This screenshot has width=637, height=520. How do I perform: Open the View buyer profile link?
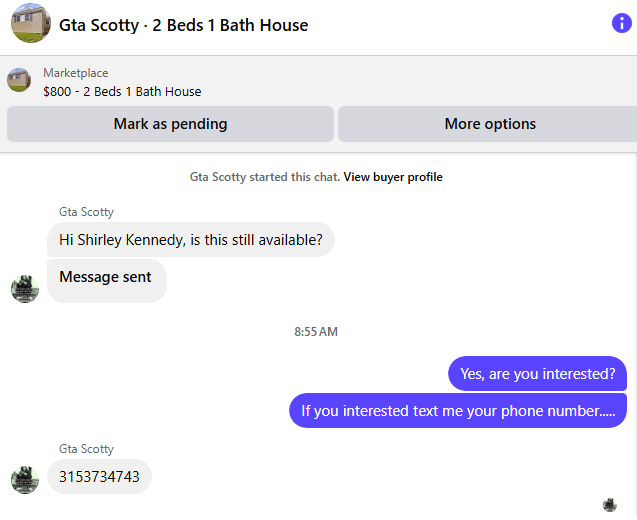(392, 177)
